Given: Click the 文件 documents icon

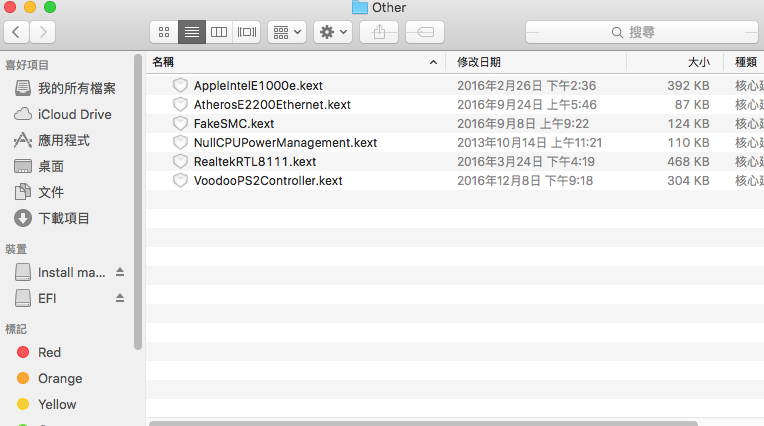Looking at the screenshot, I should 23,192.
